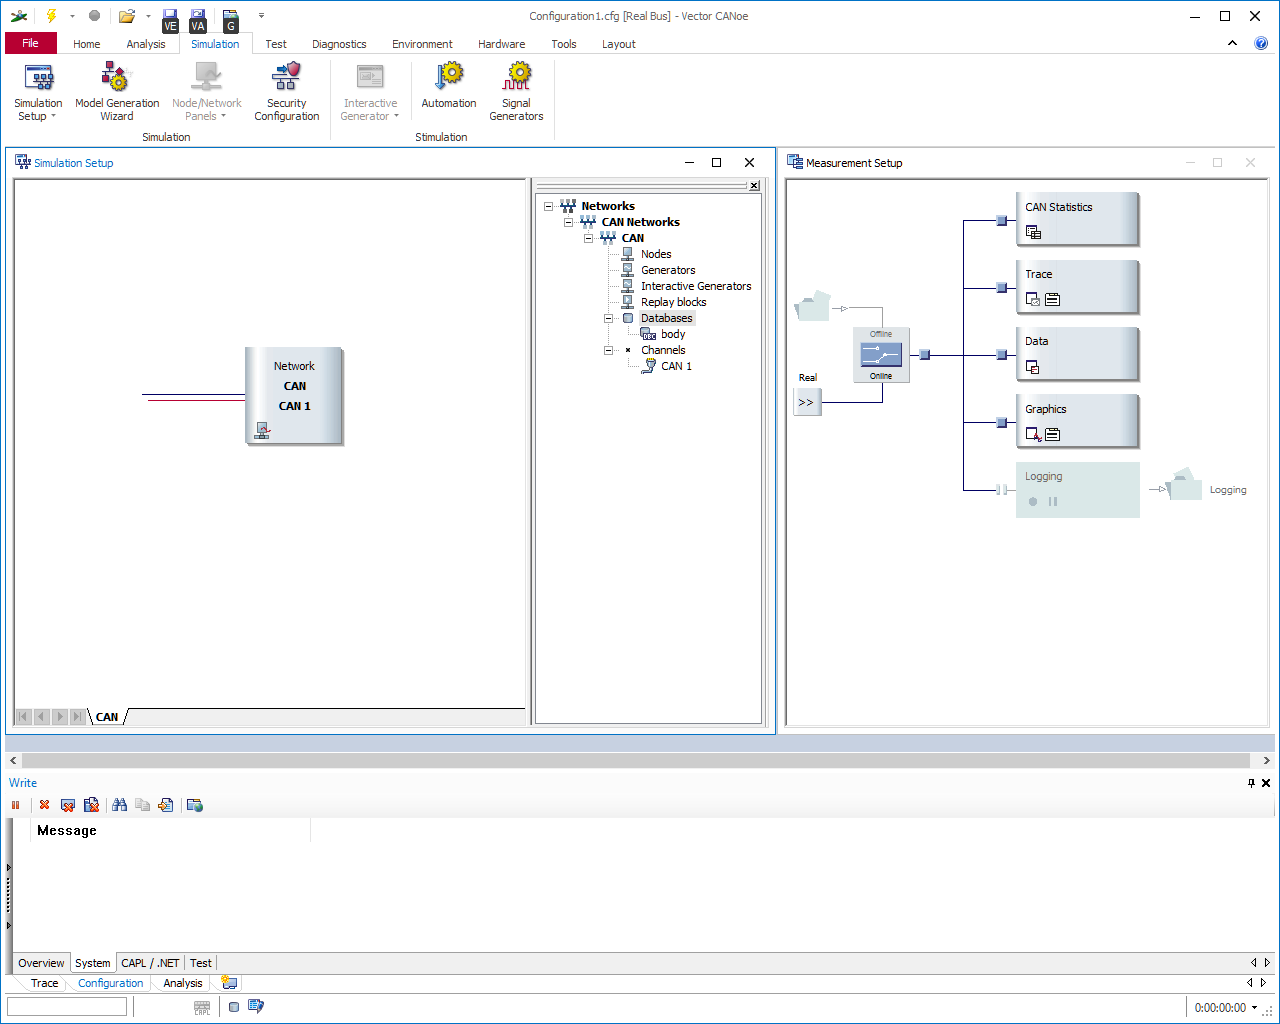Click the horizontal scrollbar right arrow
Image resolution: width=1280 pixels, height=1024 pixels.
(1266, 761)
